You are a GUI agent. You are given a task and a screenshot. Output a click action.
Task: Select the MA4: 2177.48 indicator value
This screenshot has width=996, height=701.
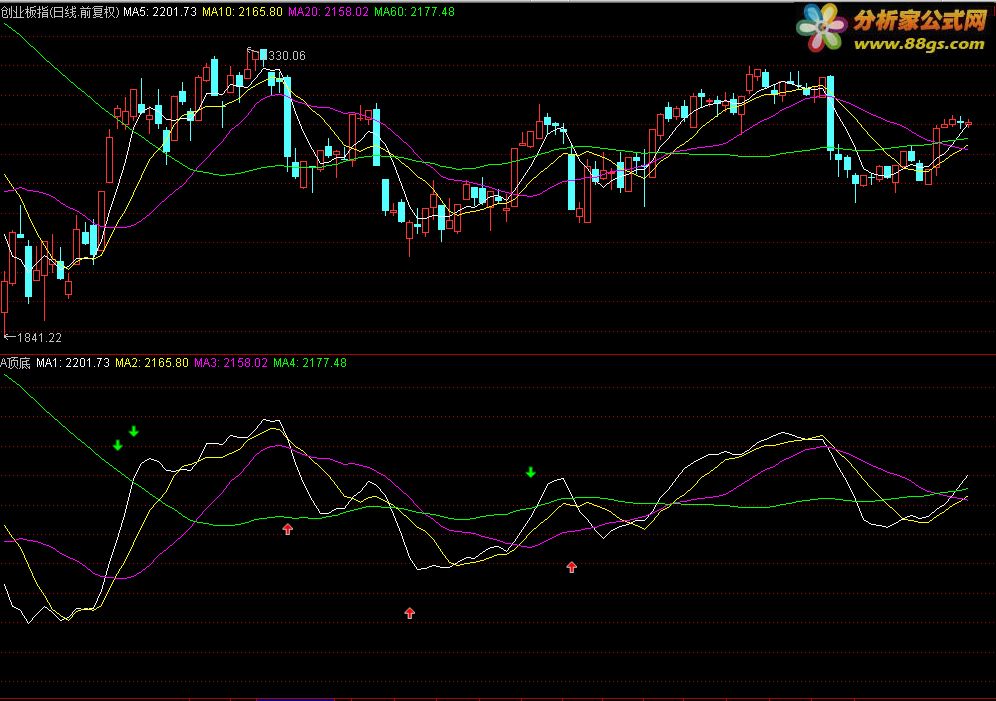[x=310, y=363]
